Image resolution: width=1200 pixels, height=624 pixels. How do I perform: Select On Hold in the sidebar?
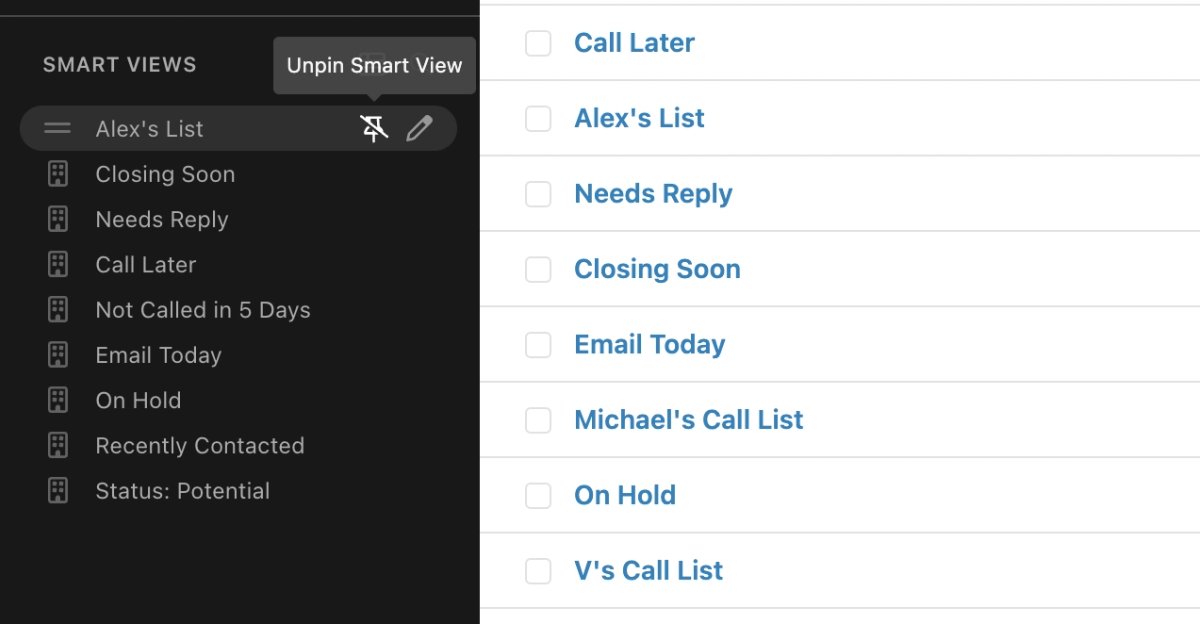138,400
